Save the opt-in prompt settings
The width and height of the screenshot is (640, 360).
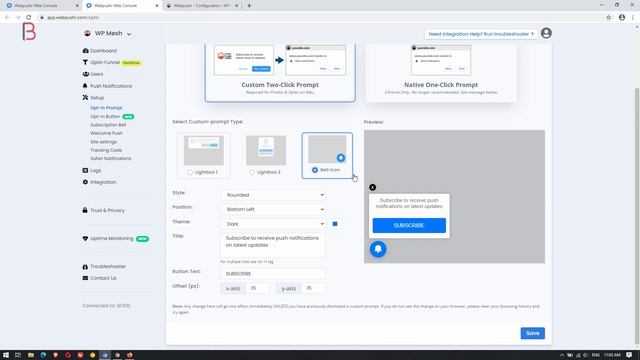[x=532, y=333]
